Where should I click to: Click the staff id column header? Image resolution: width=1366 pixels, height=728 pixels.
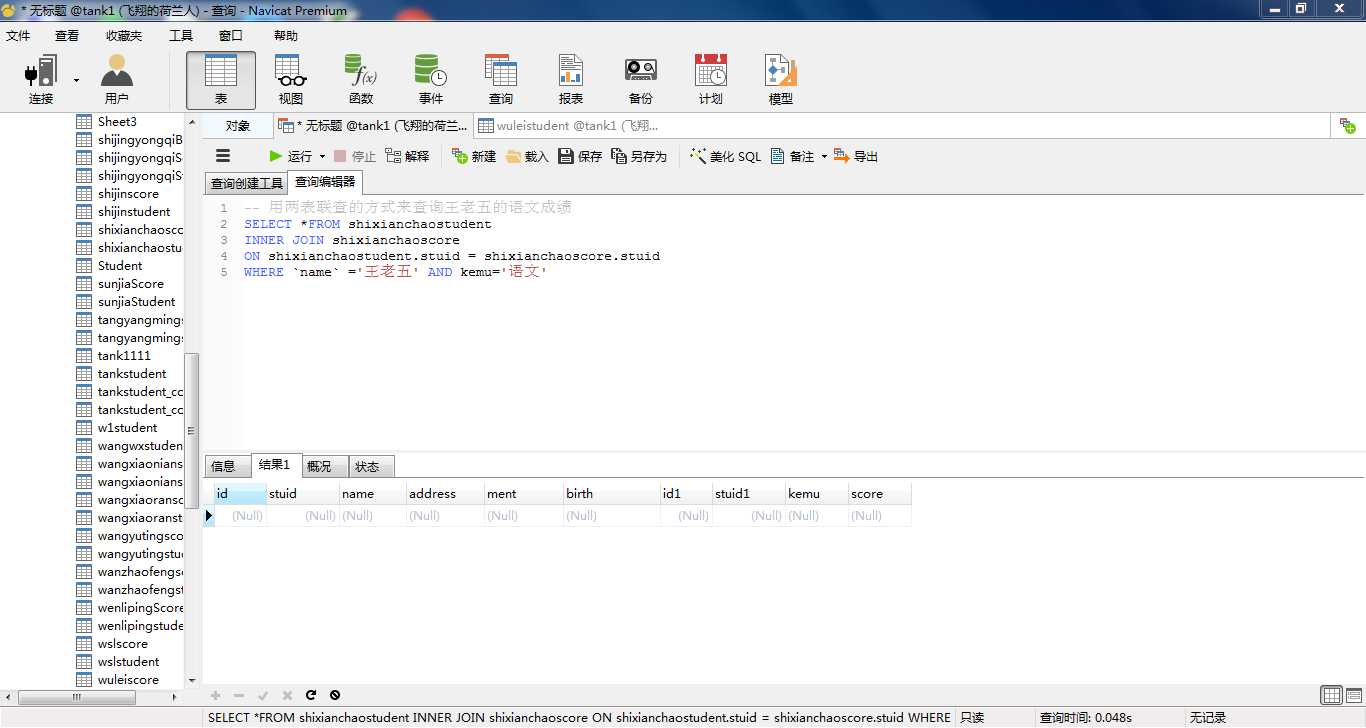pyautogui.click(x=240, y=494)
